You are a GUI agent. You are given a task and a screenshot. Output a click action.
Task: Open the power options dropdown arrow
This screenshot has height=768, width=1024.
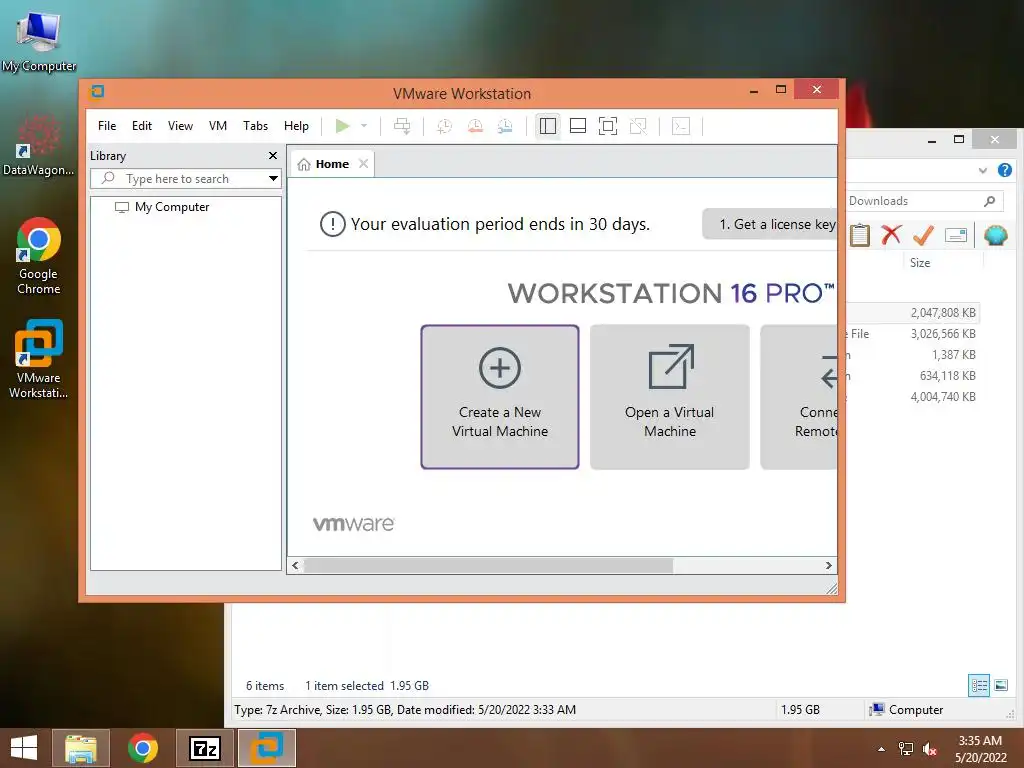tap(364, 126)
